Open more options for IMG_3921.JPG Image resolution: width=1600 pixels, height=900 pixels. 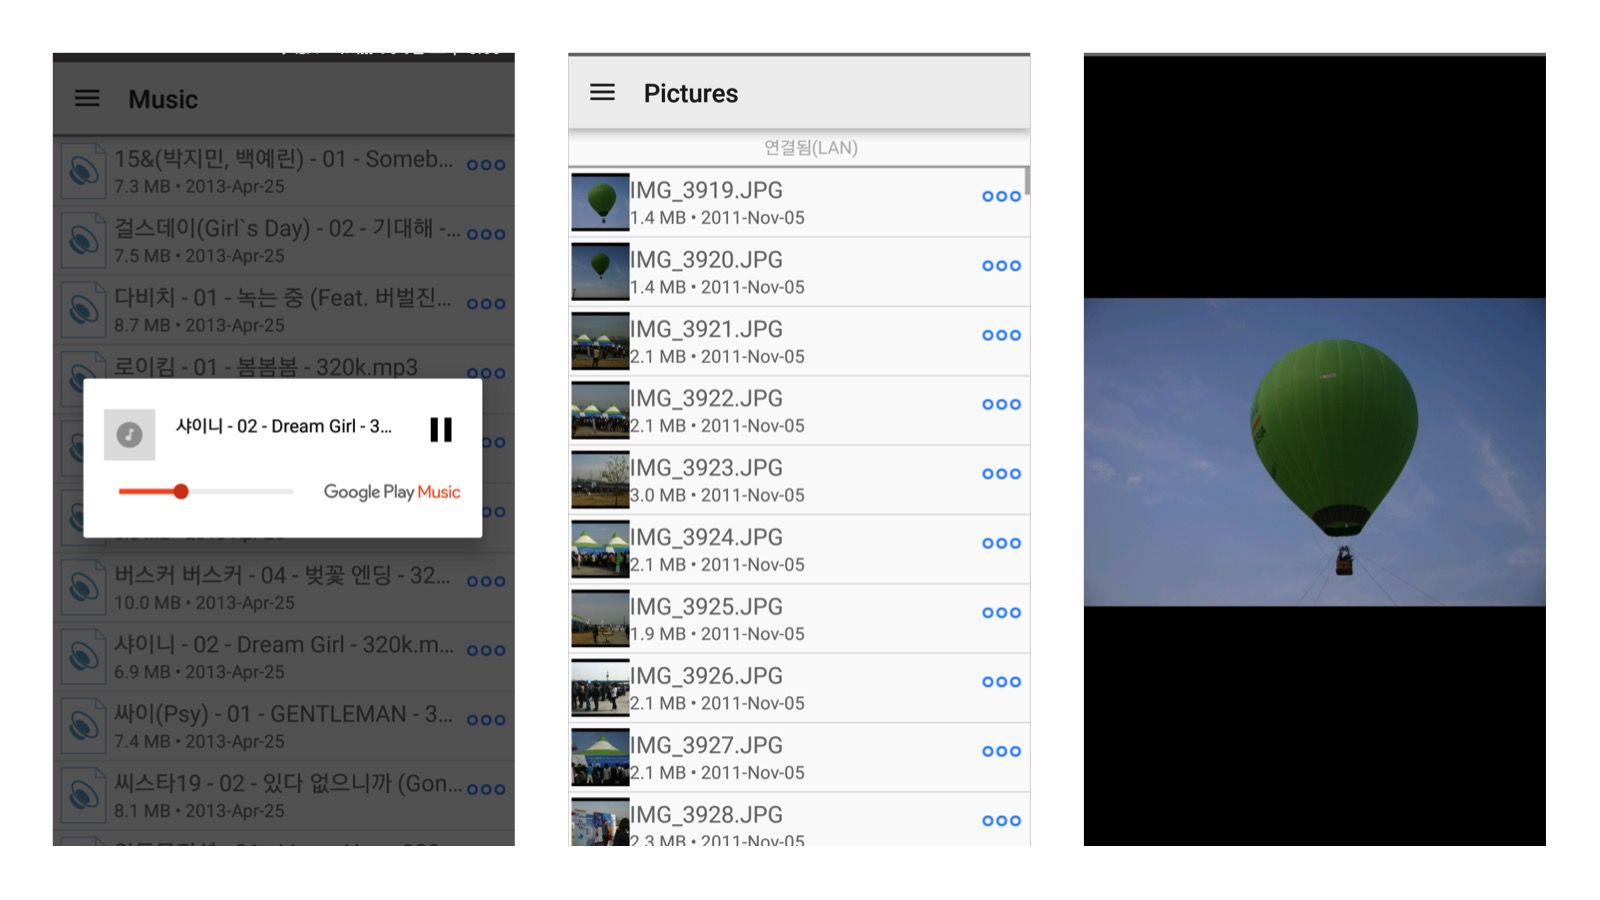(1001, 336)
